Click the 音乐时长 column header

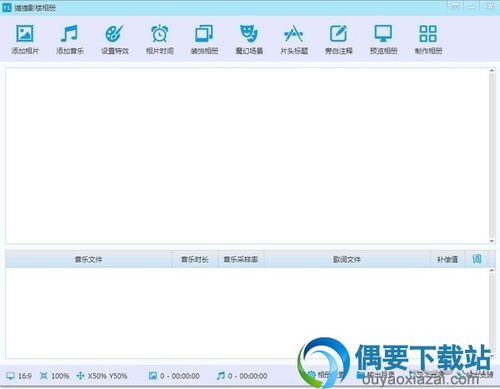tap(195, 259)
